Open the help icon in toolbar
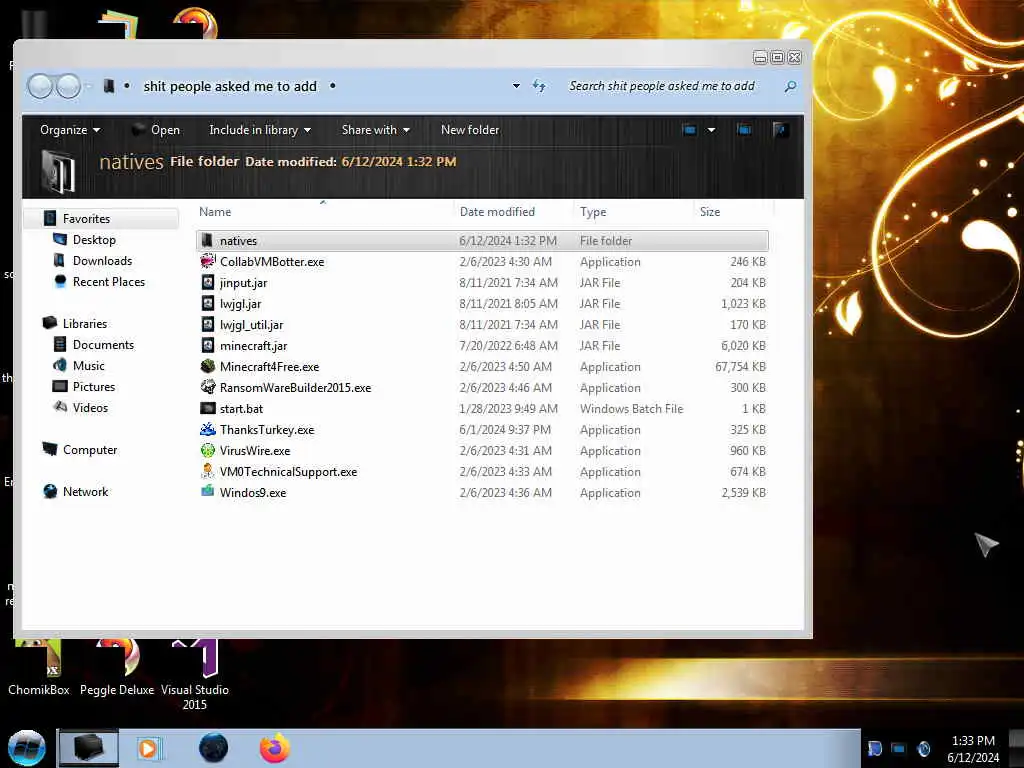The height and width of the screenshot is (768, 1024). (x=779, y=129)
